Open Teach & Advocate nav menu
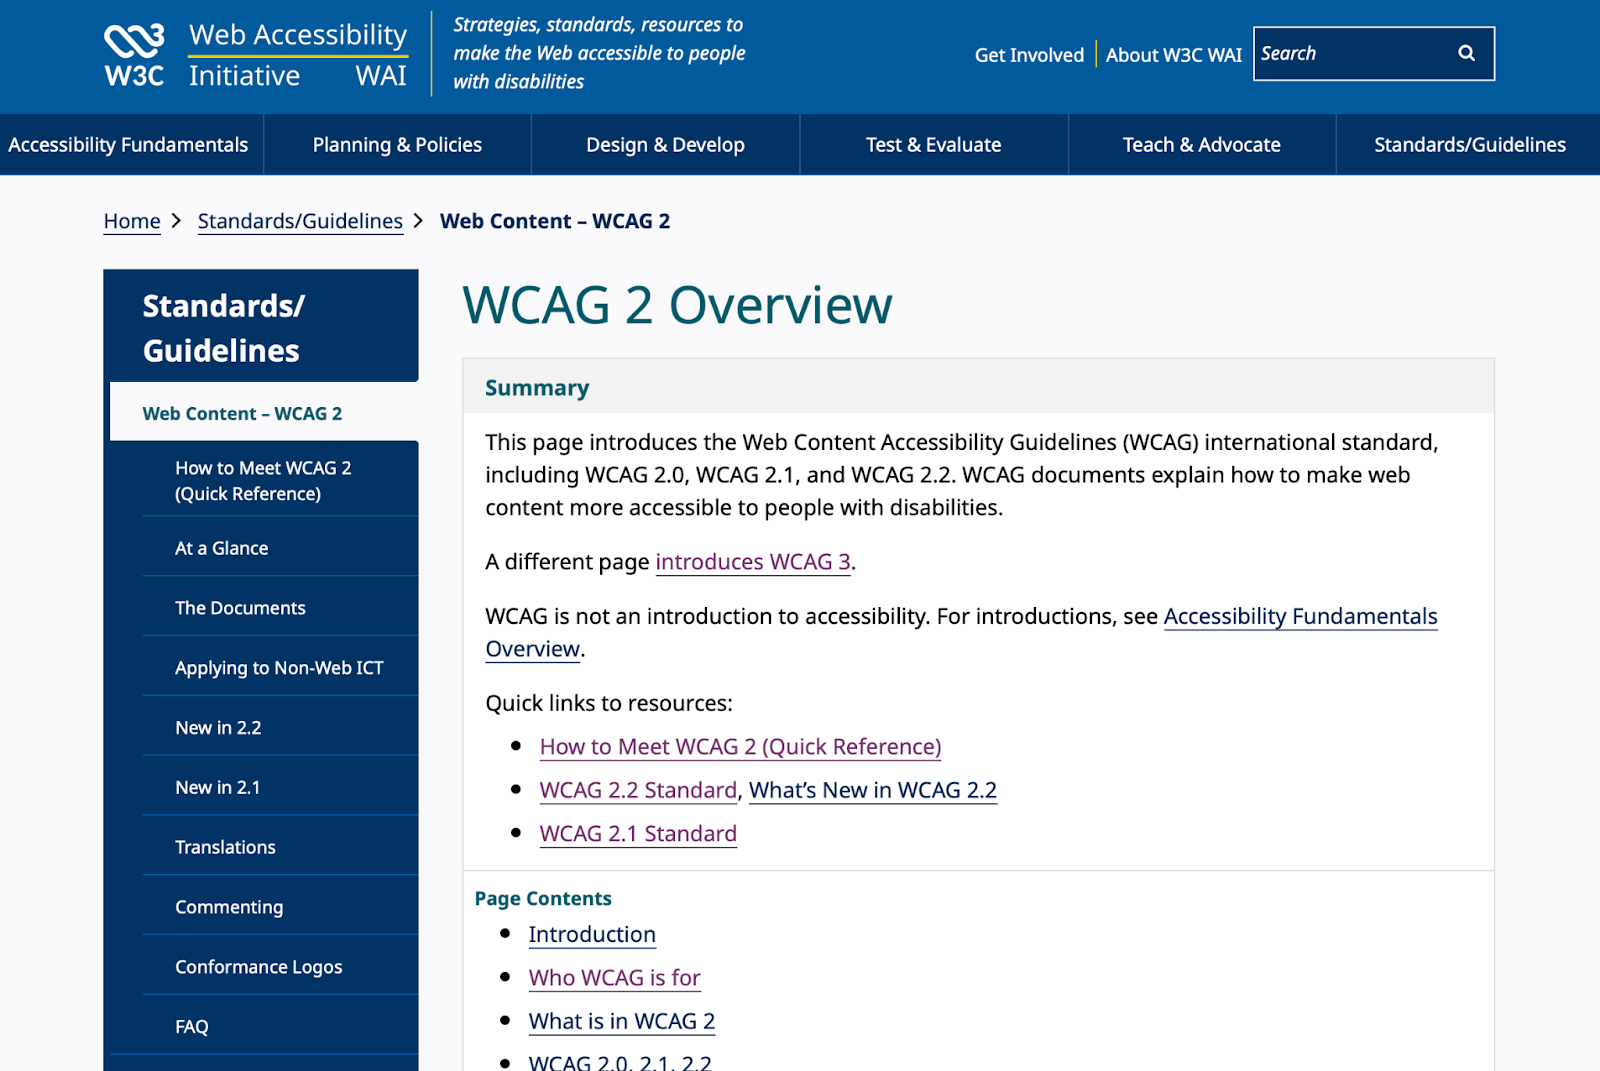The height and width of the screenshot is (1071, 1600). click(1201, 145)
